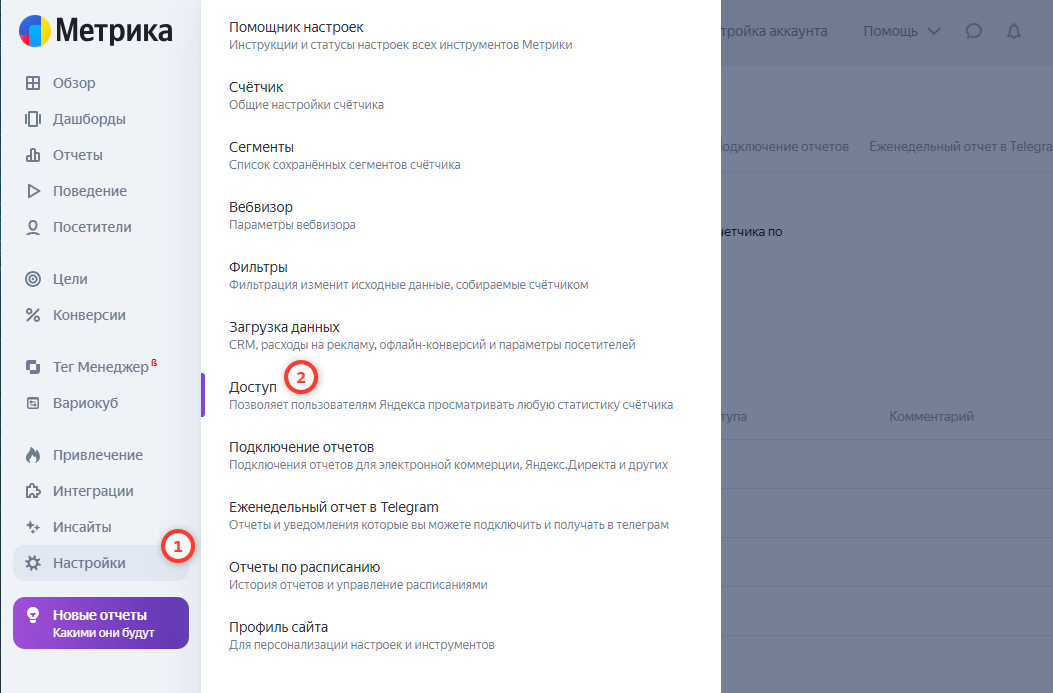
Task: Click the Цели target icon
Action: click(x=33, y=279)
